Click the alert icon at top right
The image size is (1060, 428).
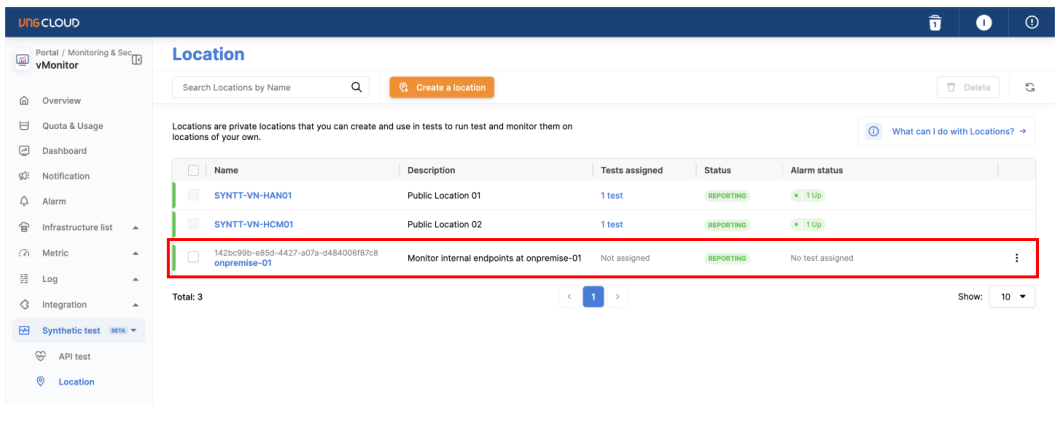click(x=1032, y=22)
